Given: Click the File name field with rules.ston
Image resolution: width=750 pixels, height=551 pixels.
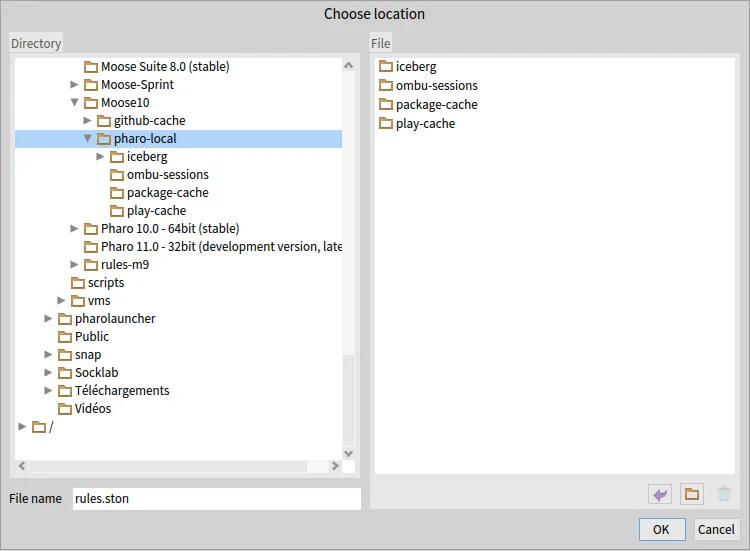Looking at the screenshot, I should 215,499.
